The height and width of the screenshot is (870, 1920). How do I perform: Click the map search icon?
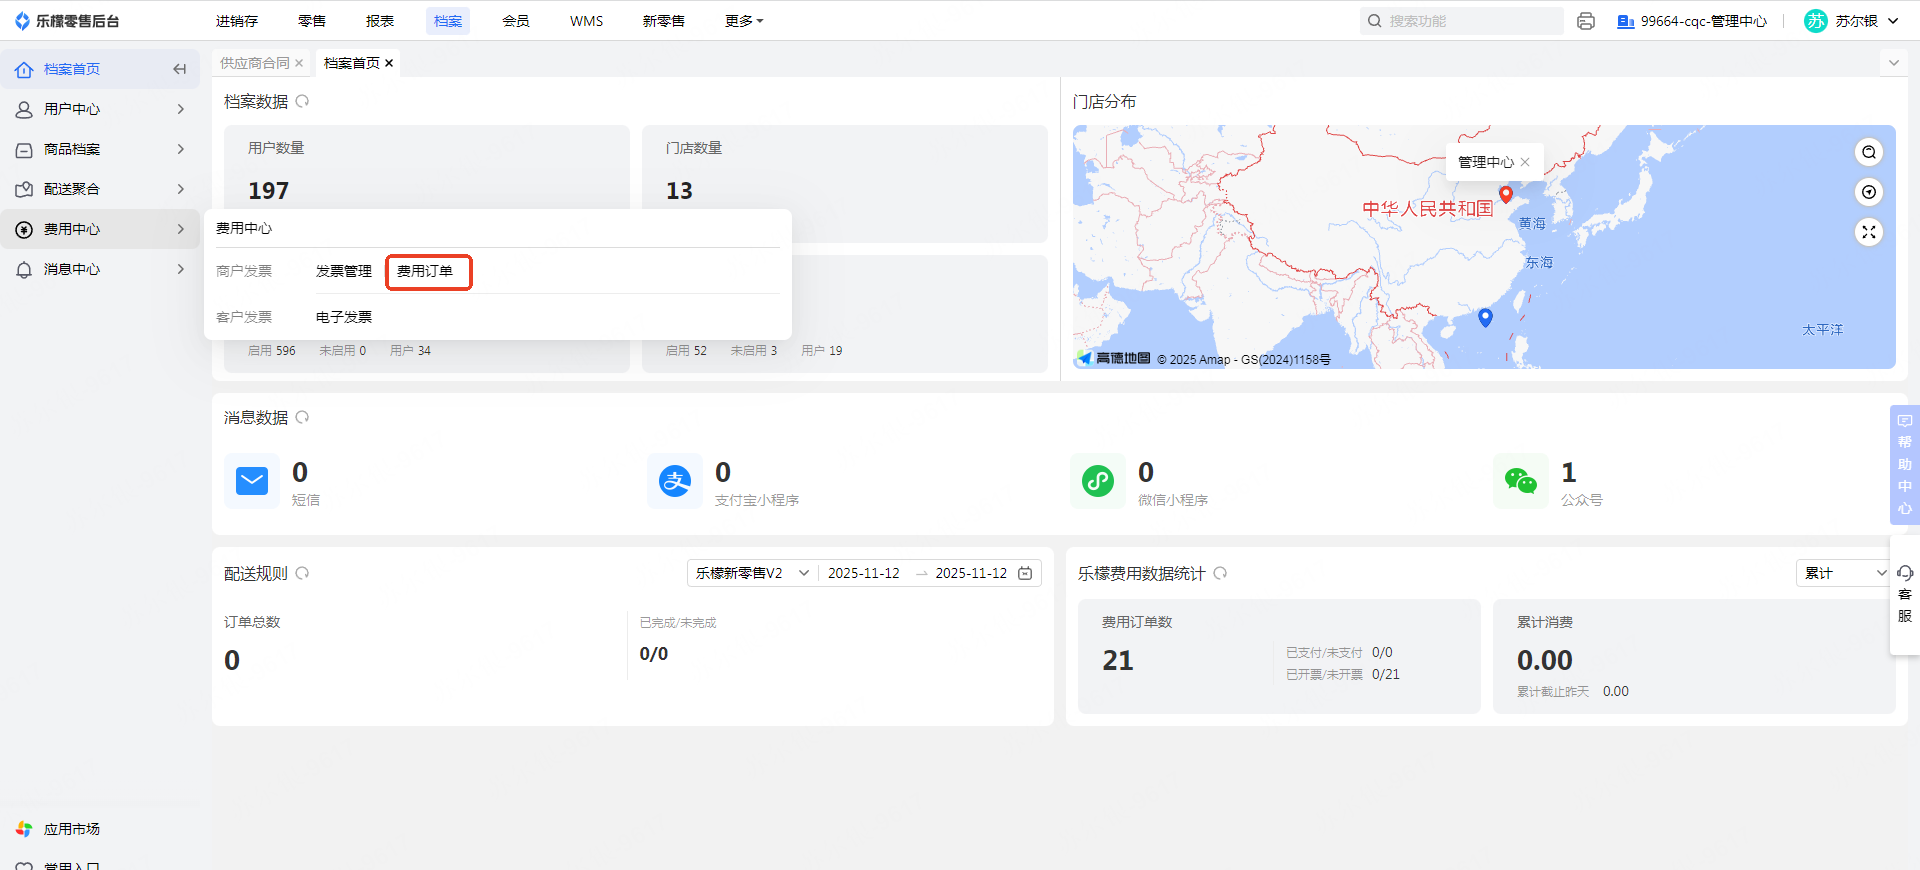click(x=1868, y=152)
